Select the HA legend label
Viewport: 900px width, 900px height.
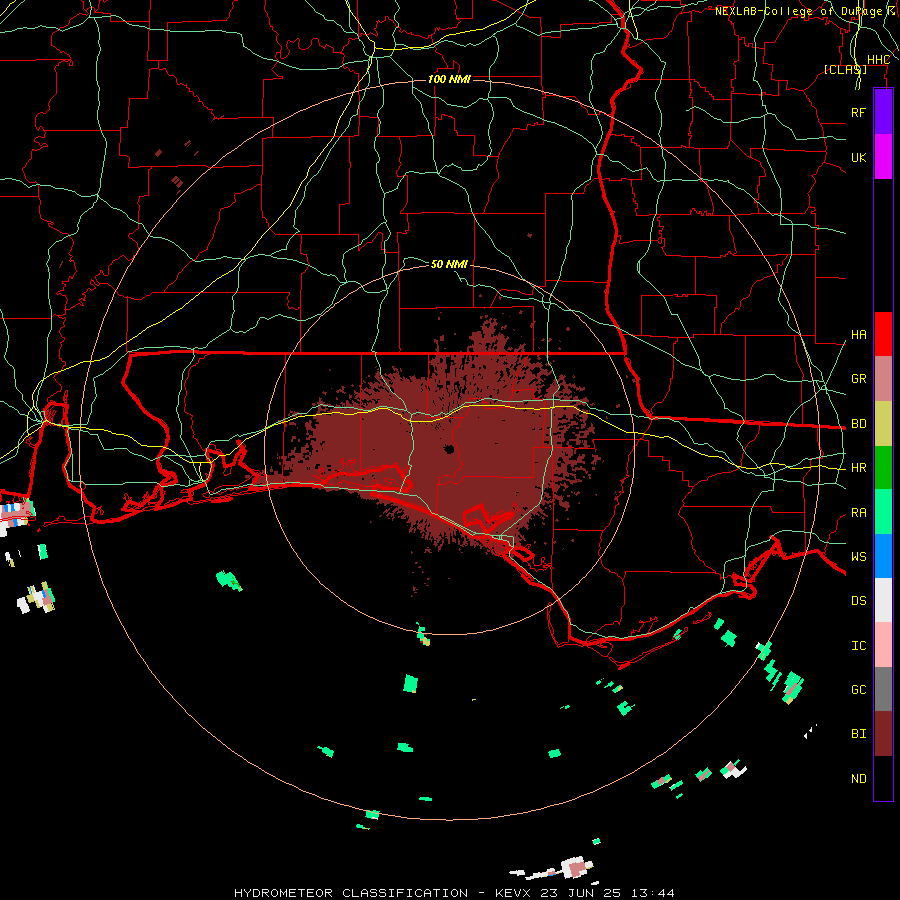pyautogui.click(x=858, y=335)
